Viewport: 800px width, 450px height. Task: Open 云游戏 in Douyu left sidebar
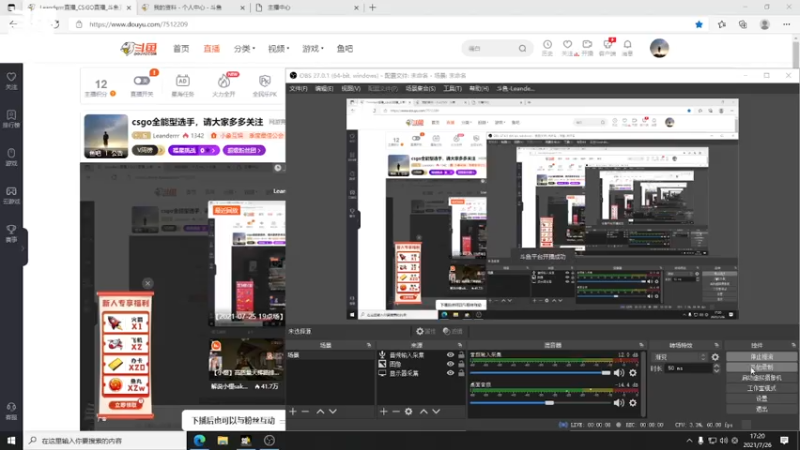(11, 195)
